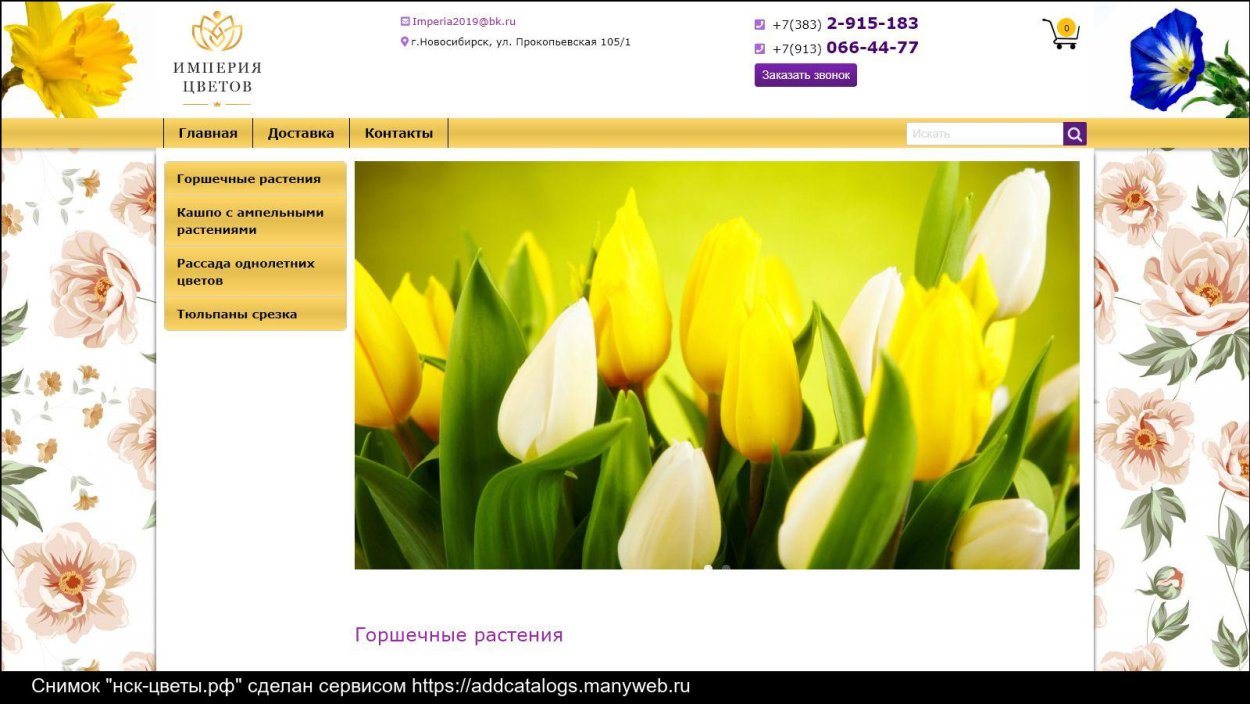The image size is (1250, 704).
Task: Select Кашпо с ампельными растениями category
Action: coord(250,221)
